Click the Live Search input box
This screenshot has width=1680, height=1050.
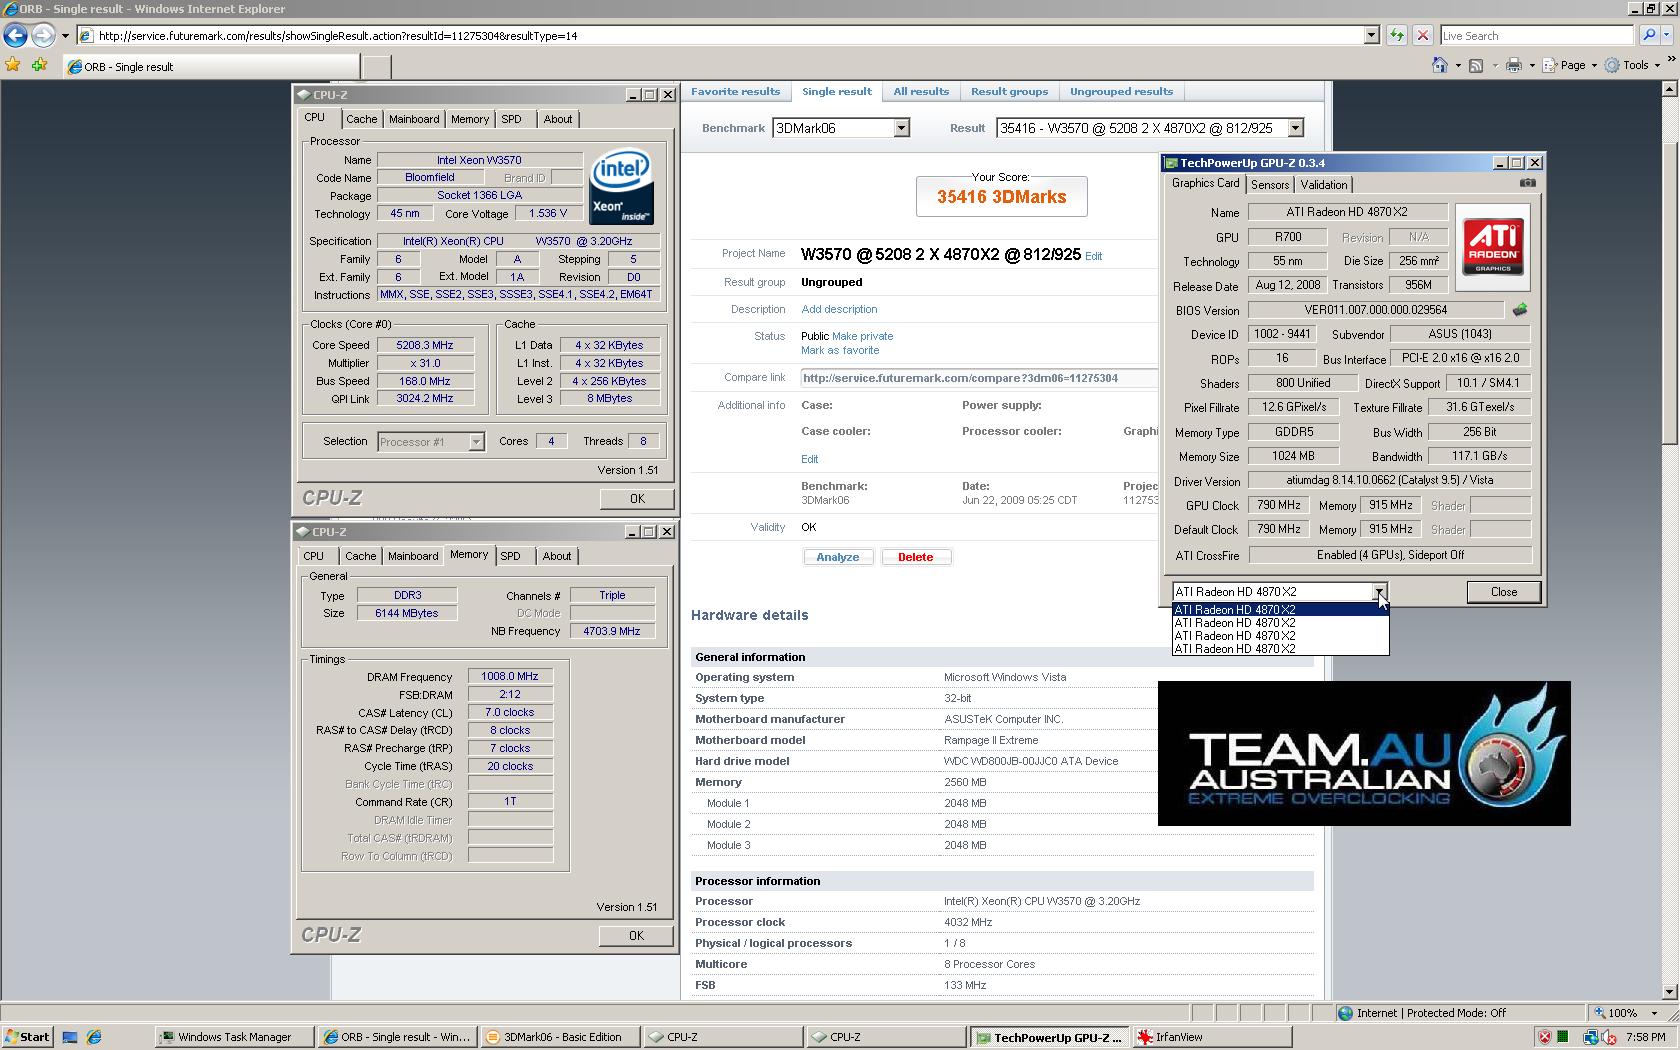[x=1538, y=35]
